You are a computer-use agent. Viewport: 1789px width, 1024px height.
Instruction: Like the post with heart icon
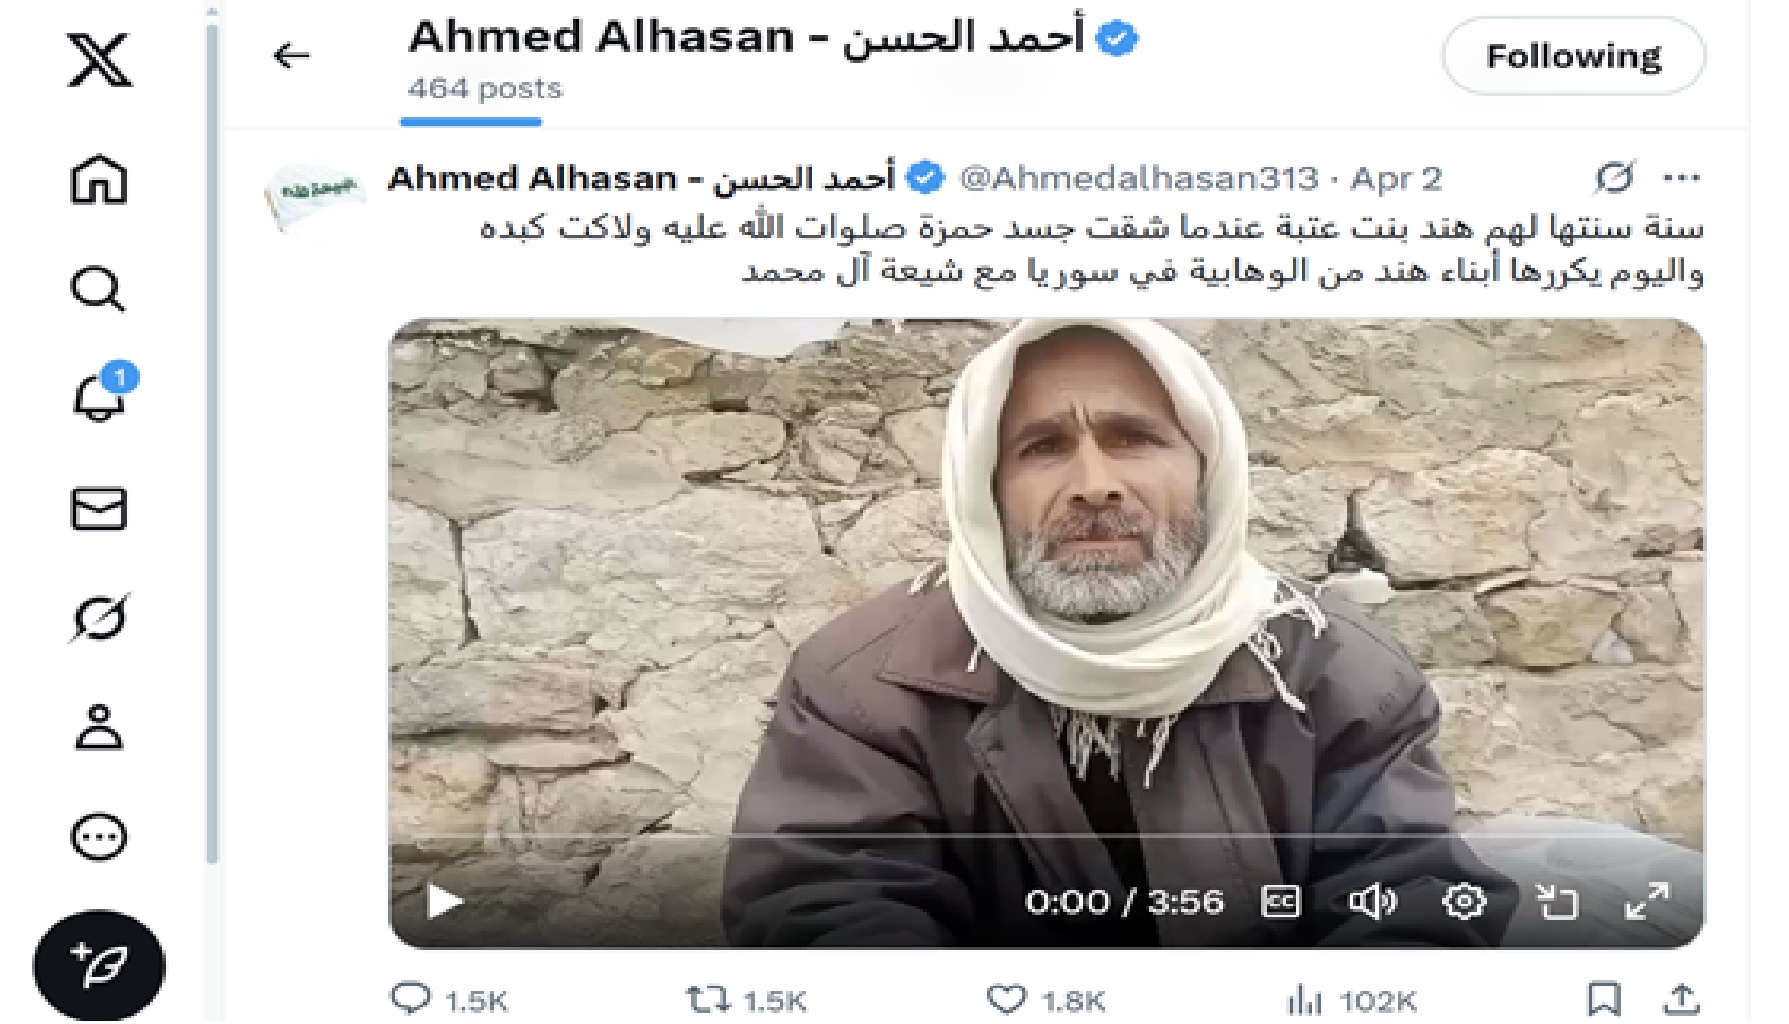tap(1006, 999)
